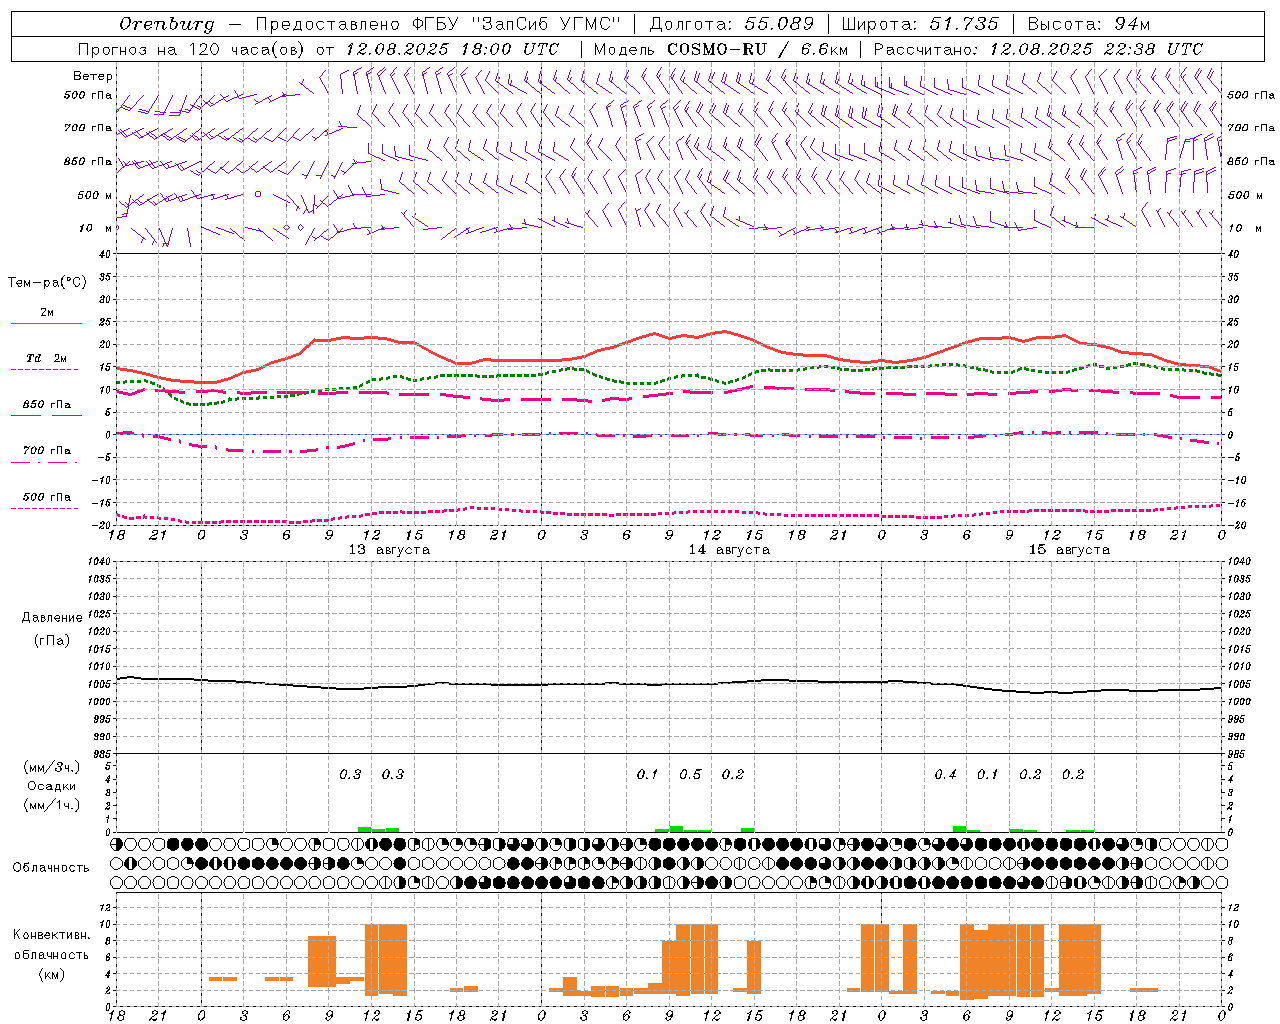Click the "(мм/3ч.)" precipitation unit label
Image resolution: width=1280 pixels, height=1024 pixels.
click(52, 768)
